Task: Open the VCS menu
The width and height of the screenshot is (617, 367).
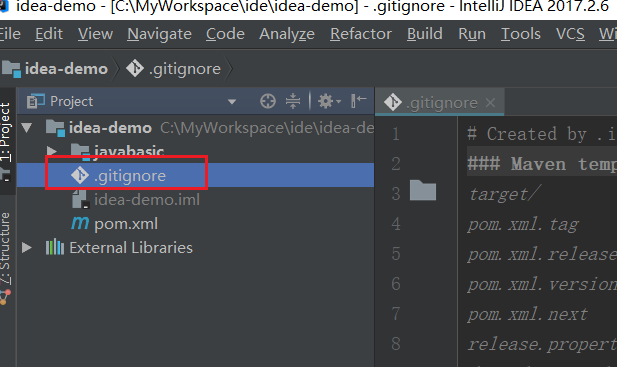Action: coord(570,34)
